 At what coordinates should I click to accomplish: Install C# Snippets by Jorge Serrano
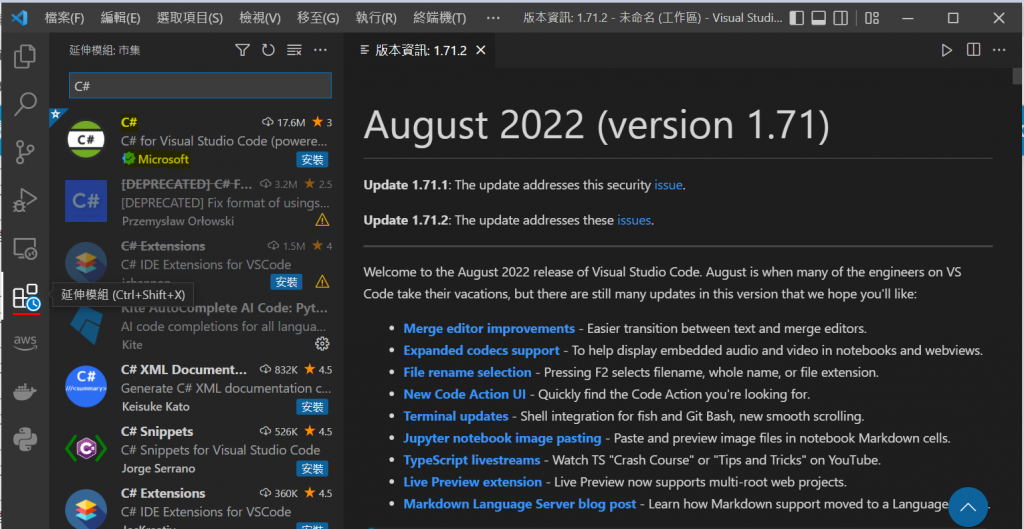pyautogui.click(x=312, y=468)
